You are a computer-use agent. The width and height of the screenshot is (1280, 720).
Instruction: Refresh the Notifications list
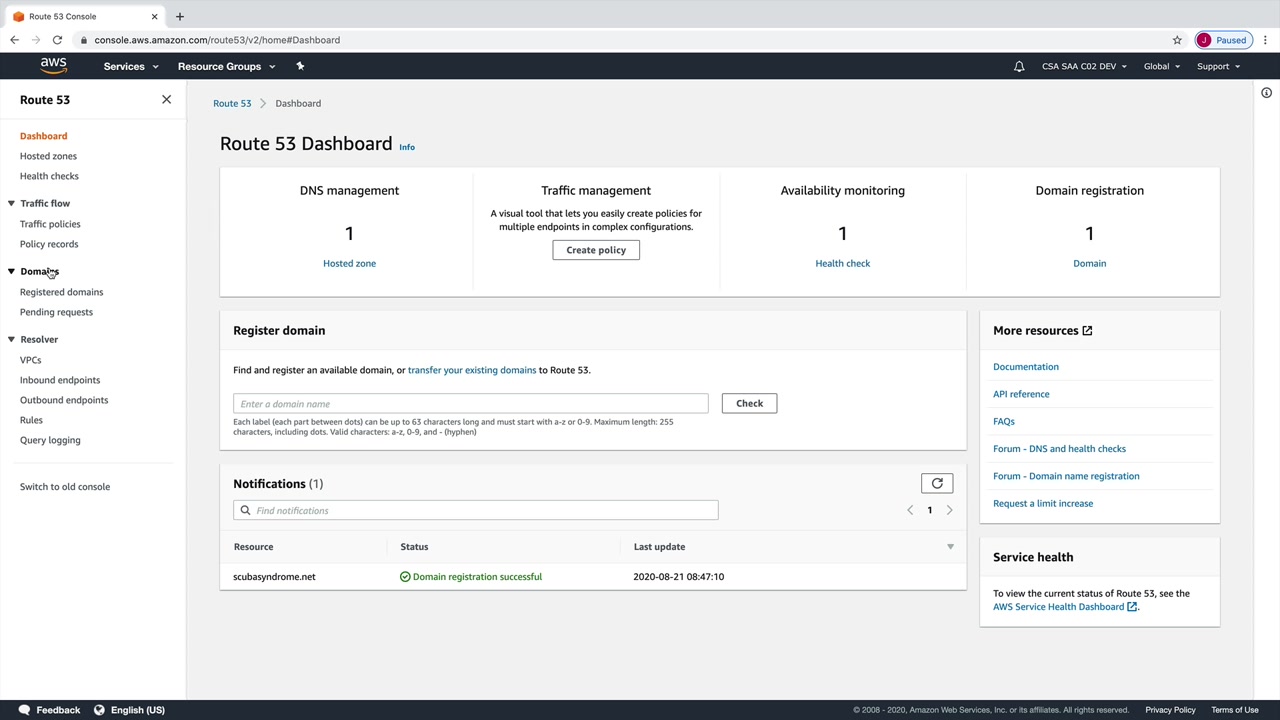point(937,484)
